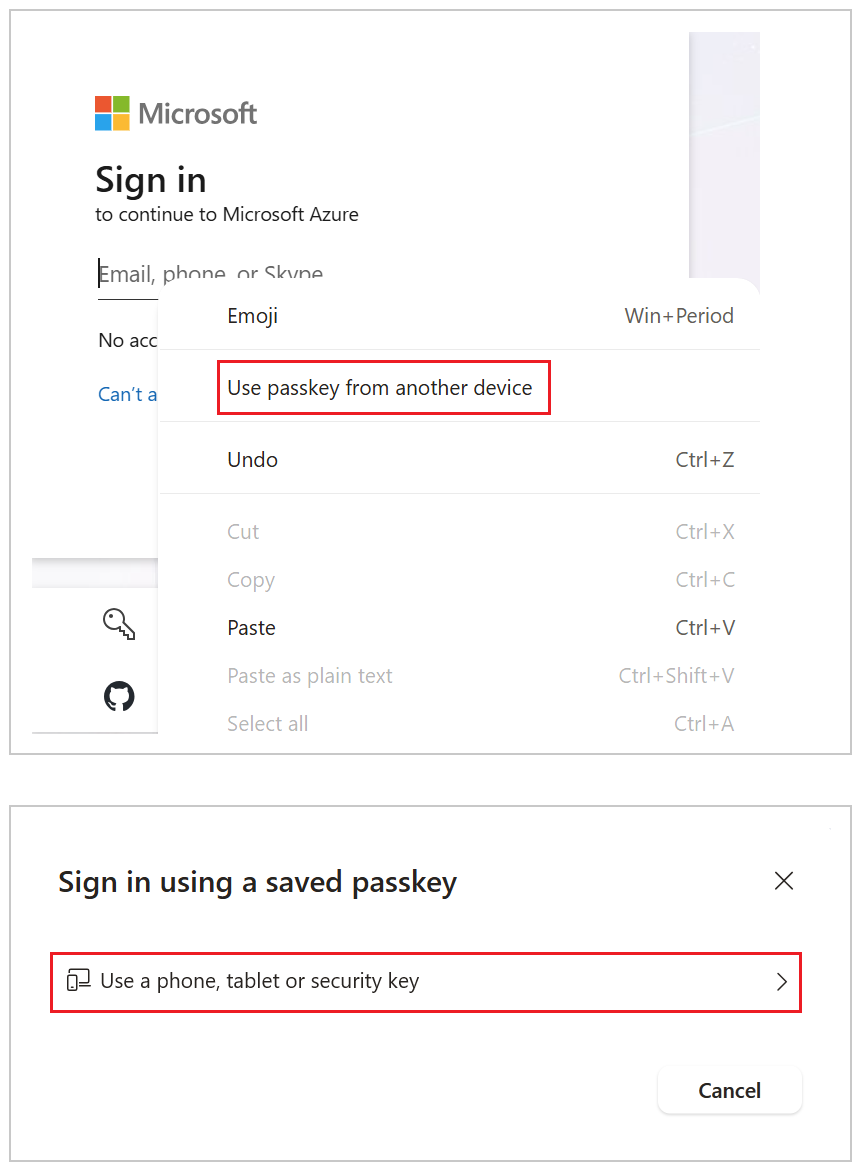Image resolution: width=863 pixels, height=1173 pixels.
Task: Click the Cancel button
Action: (729, 1090)
